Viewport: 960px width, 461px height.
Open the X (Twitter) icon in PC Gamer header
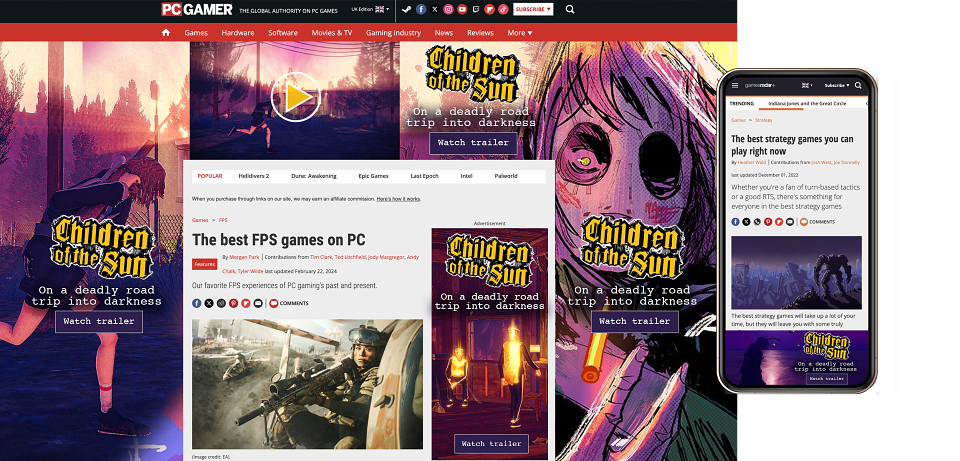tap(435, 9)
